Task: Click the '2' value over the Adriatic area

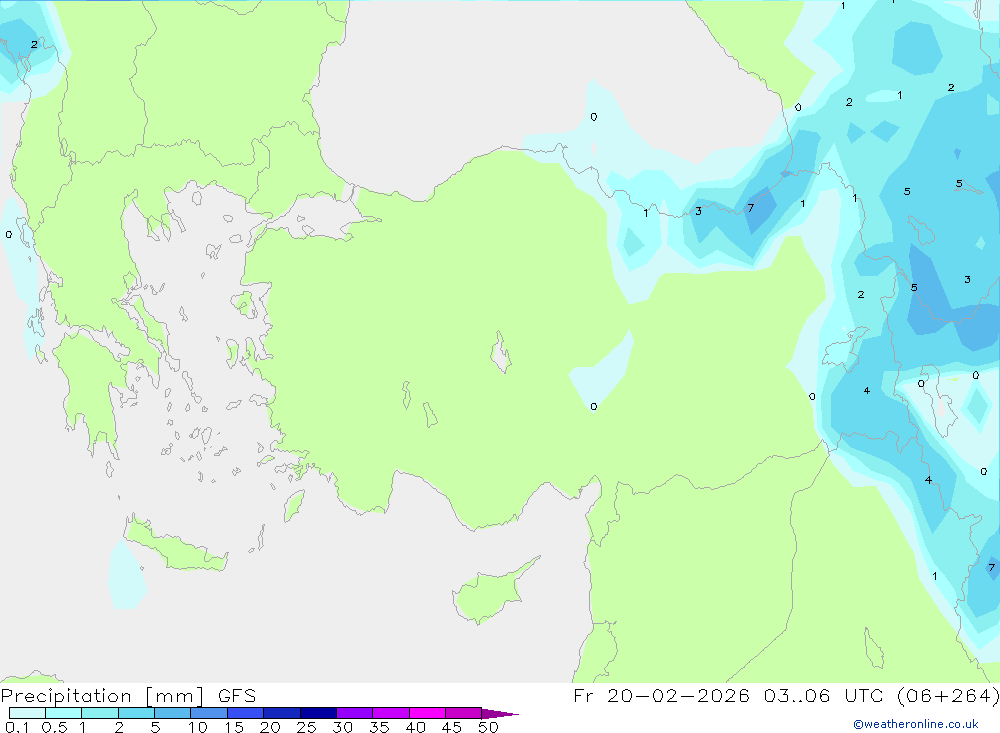Action: coord(34,44)
